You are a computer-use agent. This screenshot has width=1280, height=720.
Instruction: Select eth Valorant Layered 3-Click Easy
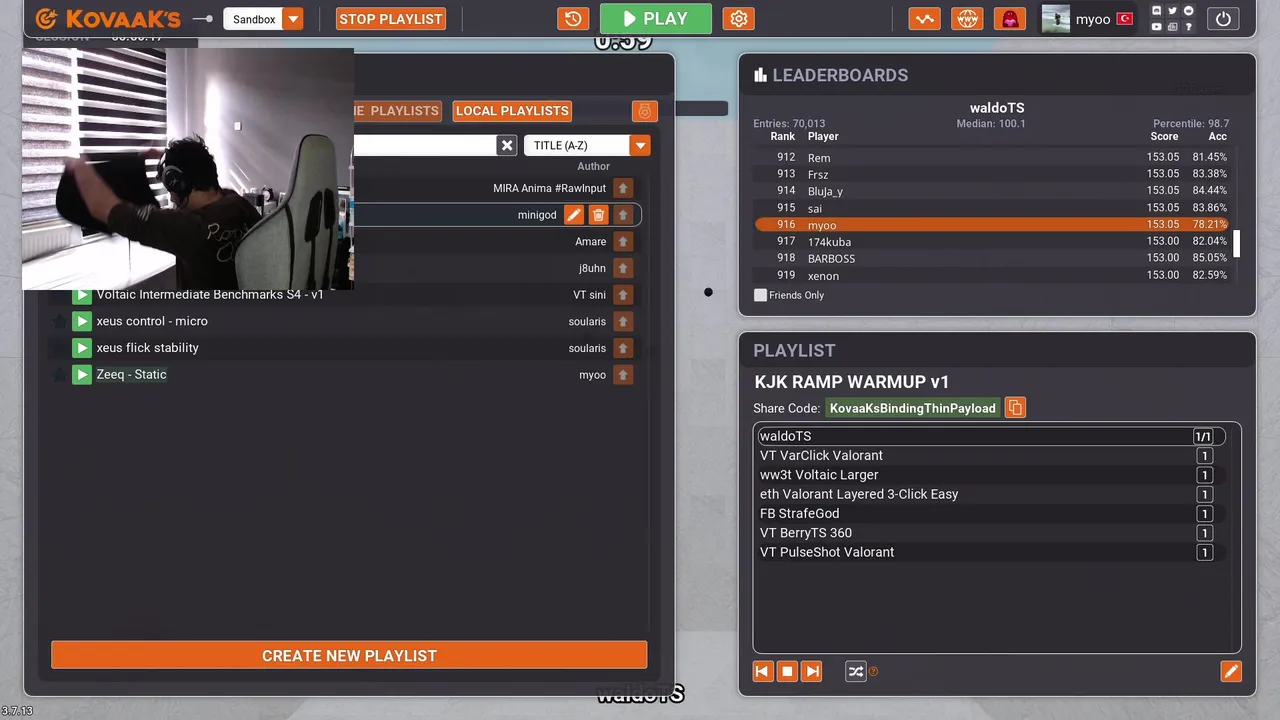pyautogui.click(x=990, y=494)
